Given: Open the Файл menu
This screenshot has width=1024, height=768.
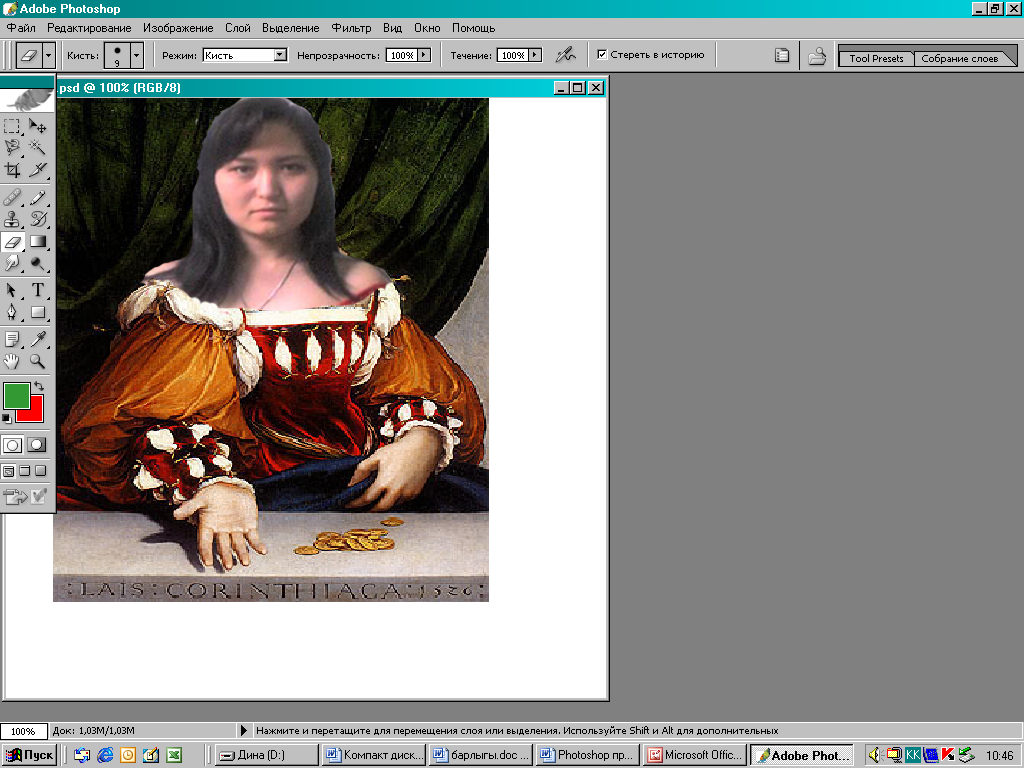Looking at the screenshot, I should pos(21,28).
